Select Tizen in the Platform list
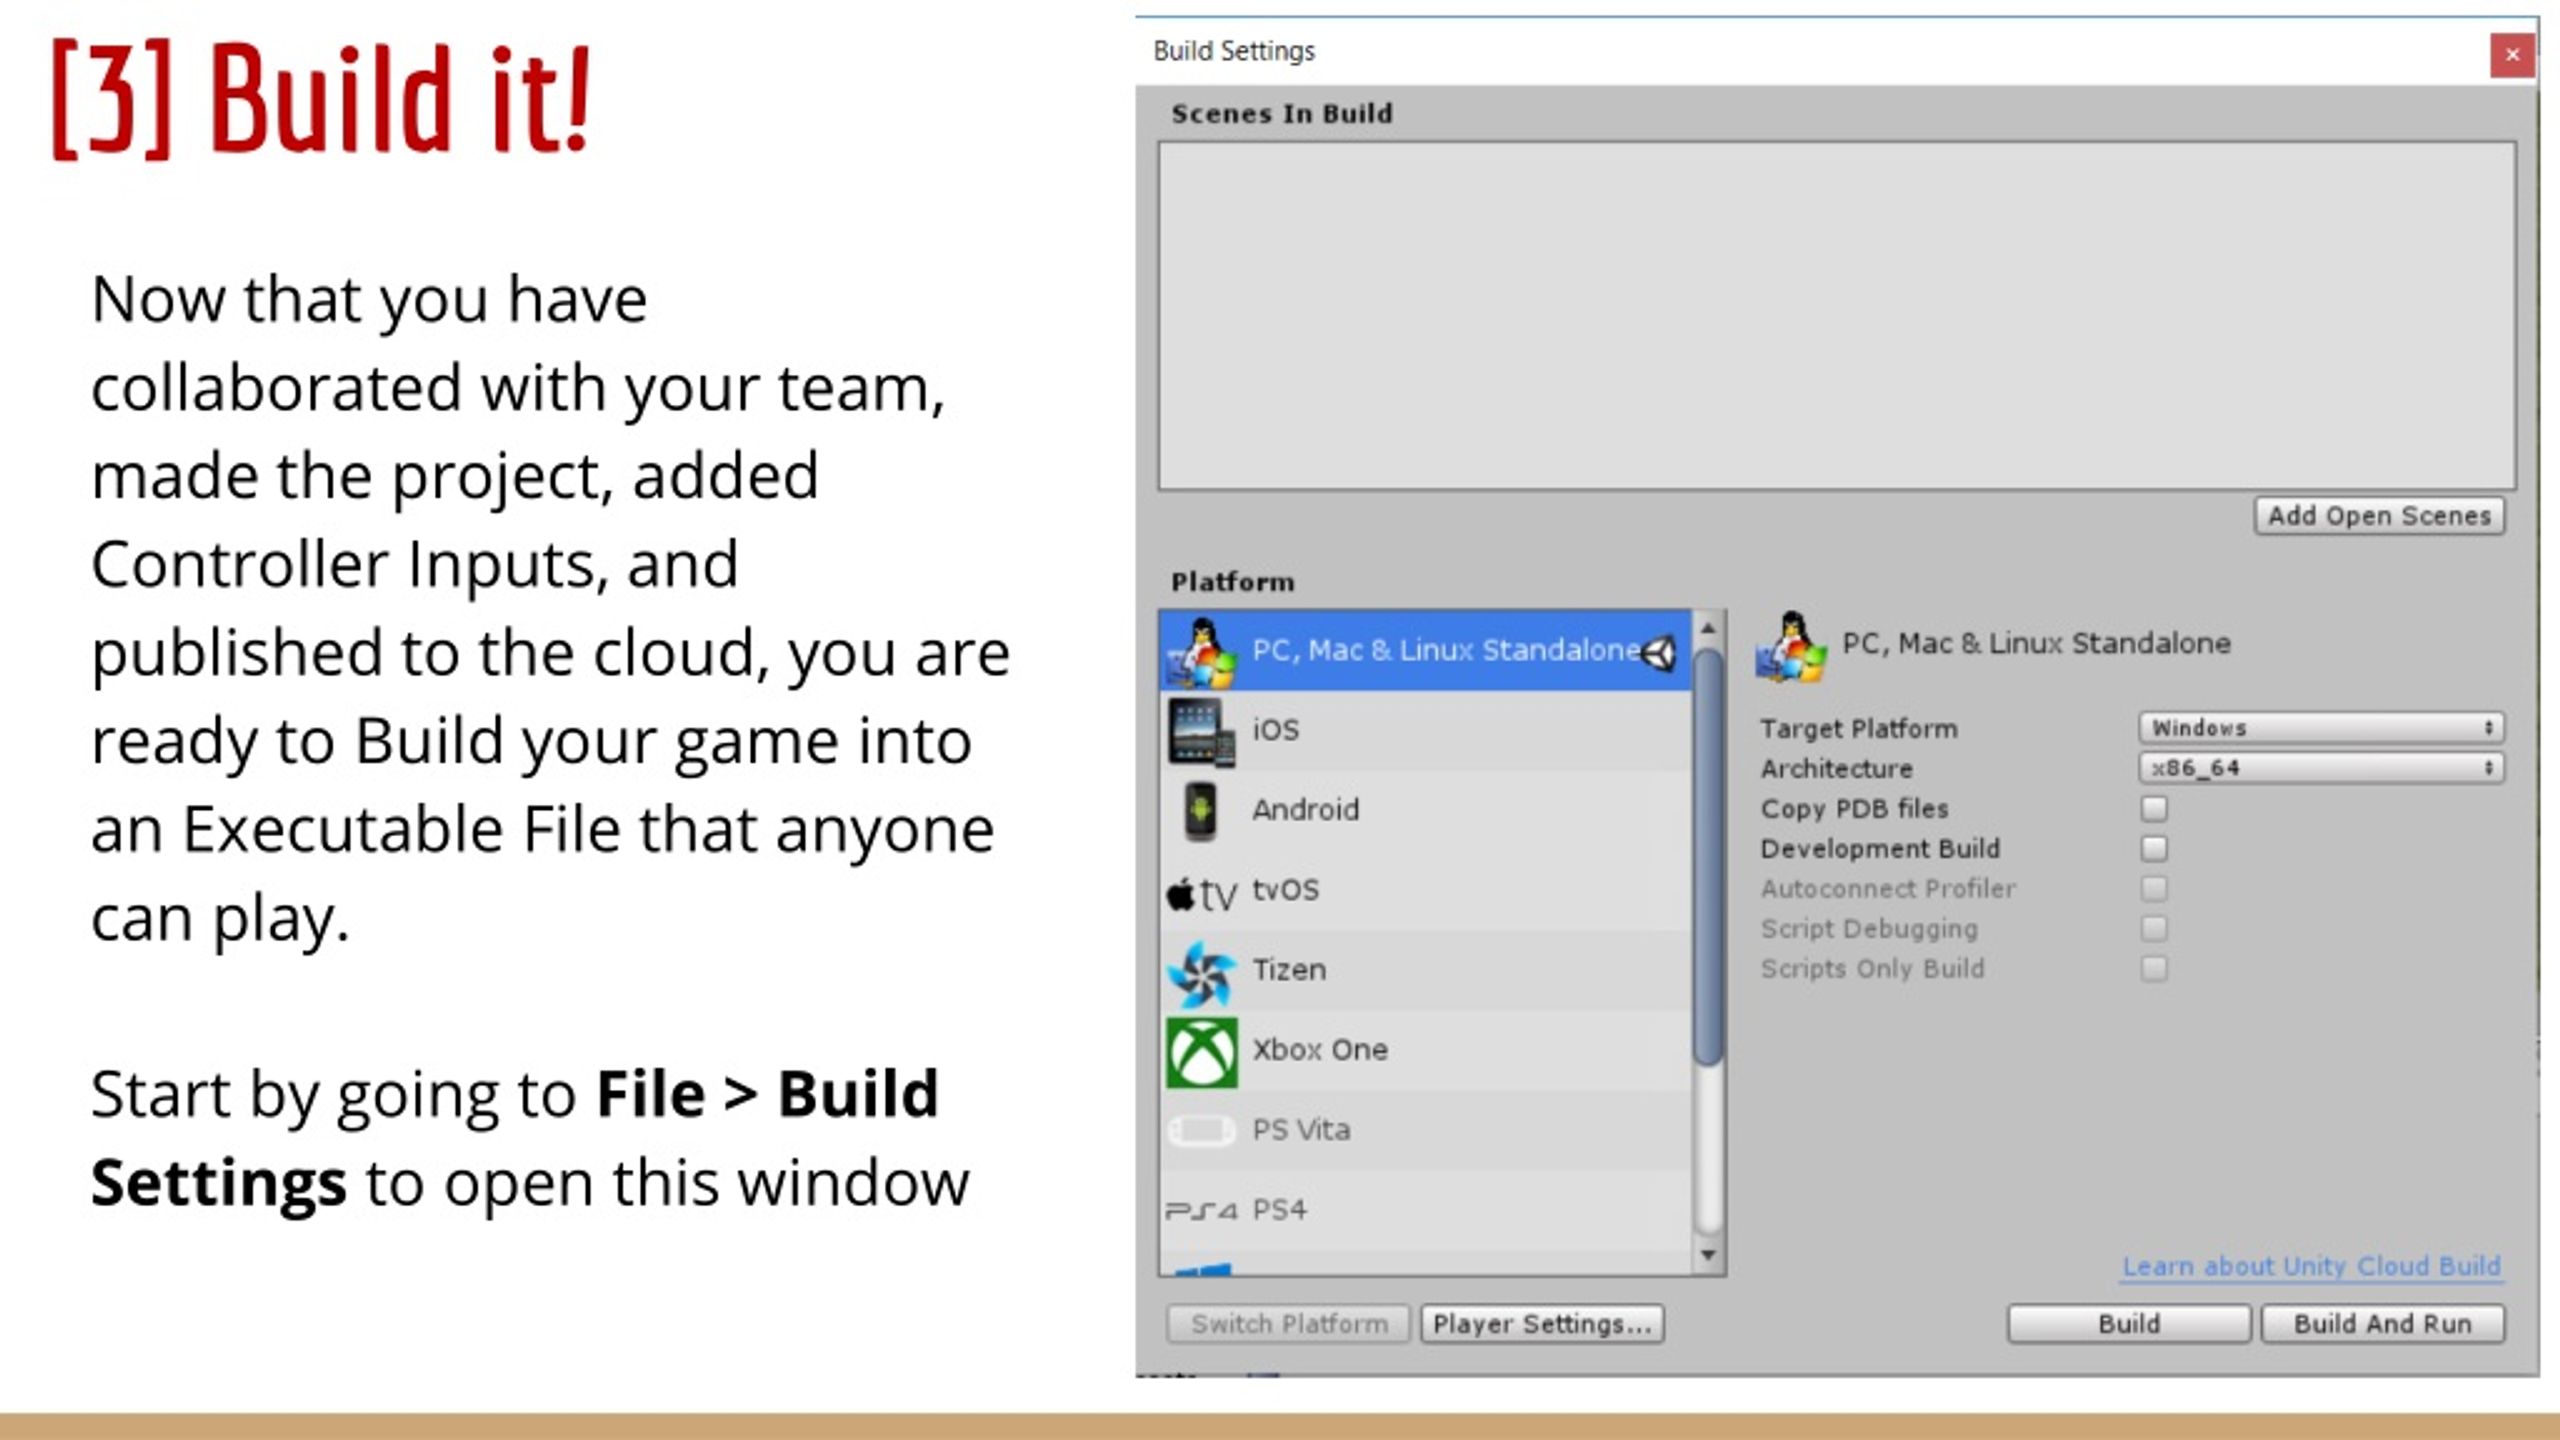The image size is (2560, 1440). click(x=1425, y=970)
